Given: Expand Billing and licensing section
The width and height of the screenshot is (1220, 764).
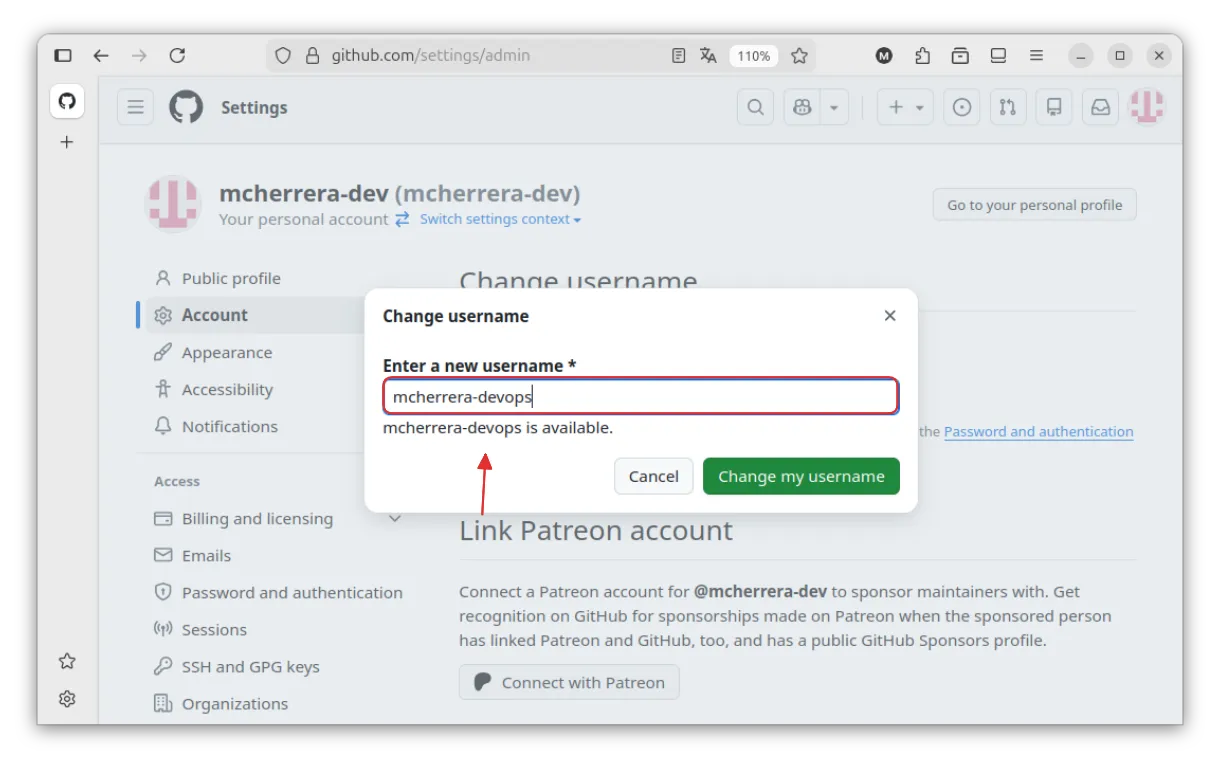Looking at the screenshot, I should tap(395, 518).
